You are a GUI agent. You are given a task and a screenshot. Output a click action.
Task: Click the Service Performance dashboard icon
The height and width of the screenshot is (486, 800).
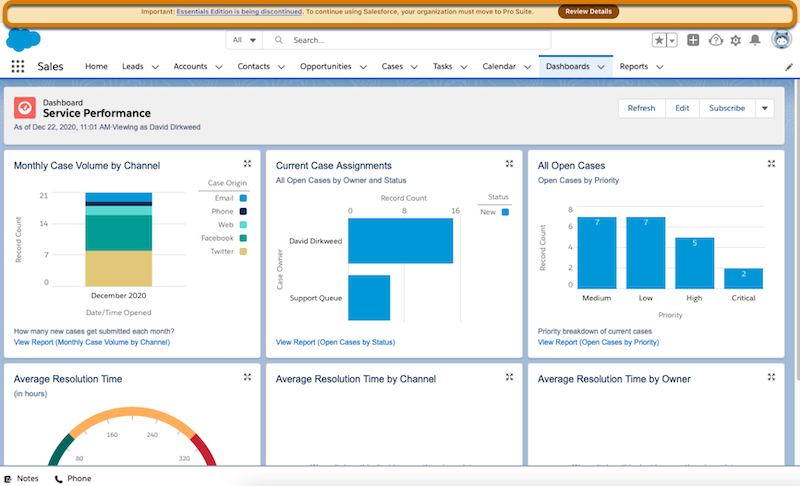click(x=24, y=108)
